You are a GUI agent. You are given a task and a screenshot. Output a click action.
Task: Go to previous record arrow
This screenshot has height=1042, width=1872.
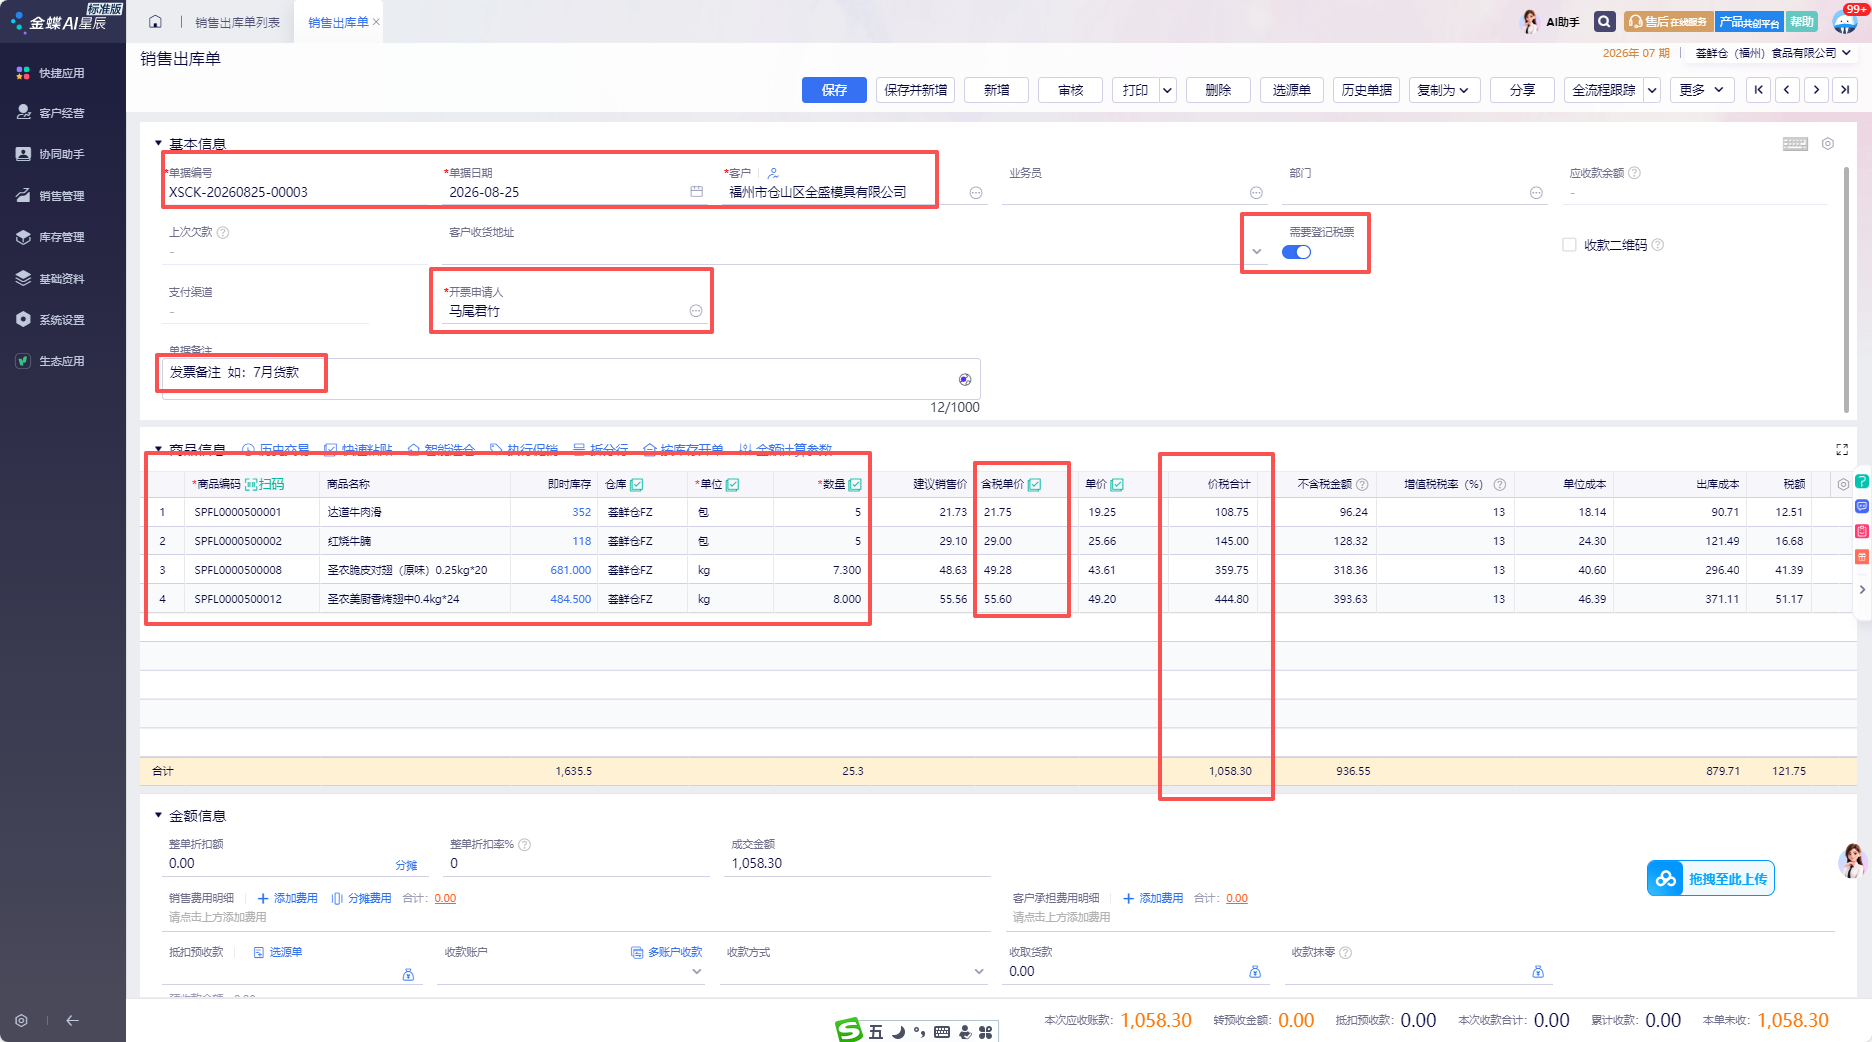tap(1787, 90)
